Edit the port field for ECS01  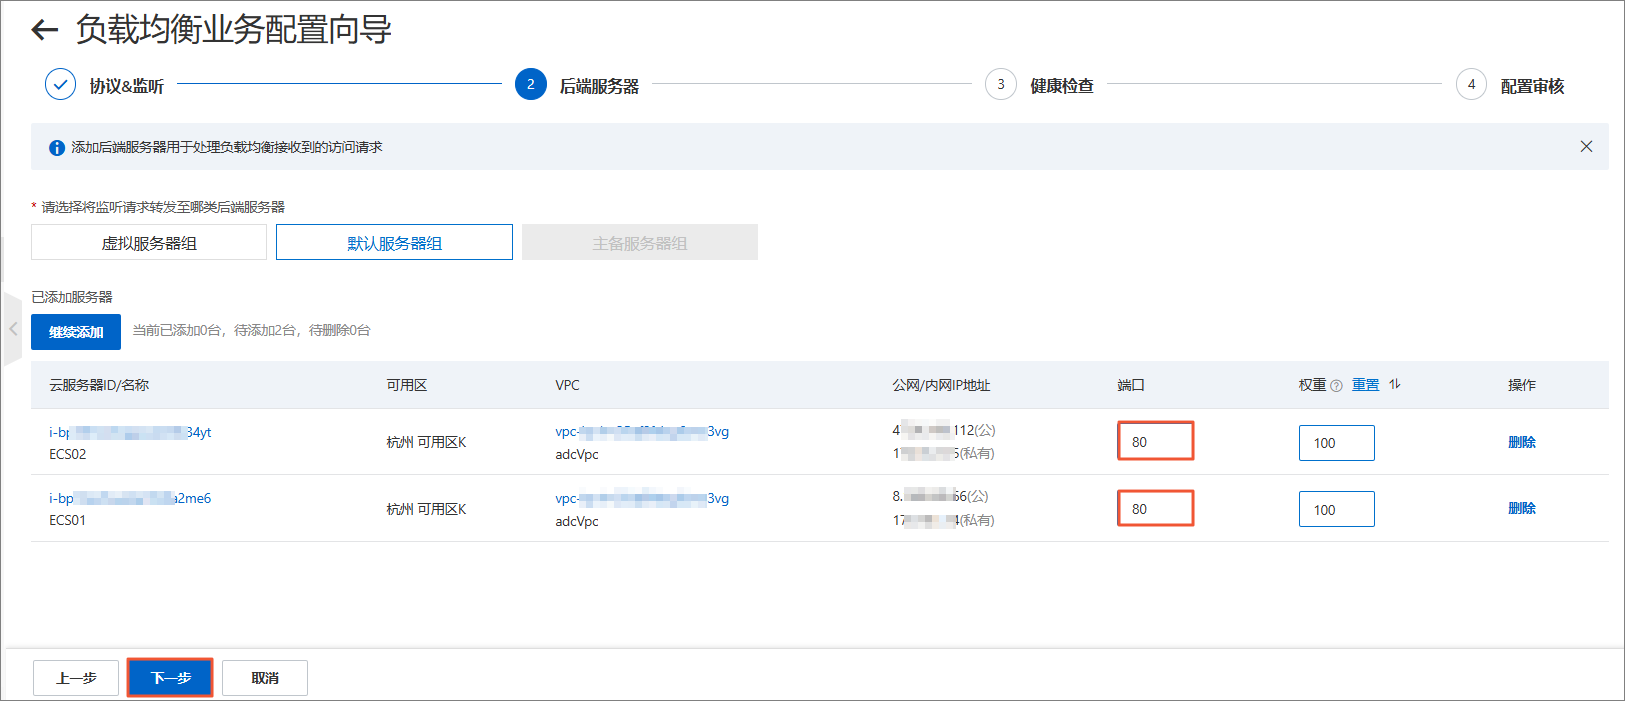pyautogui.click(x=1155, y=508)
